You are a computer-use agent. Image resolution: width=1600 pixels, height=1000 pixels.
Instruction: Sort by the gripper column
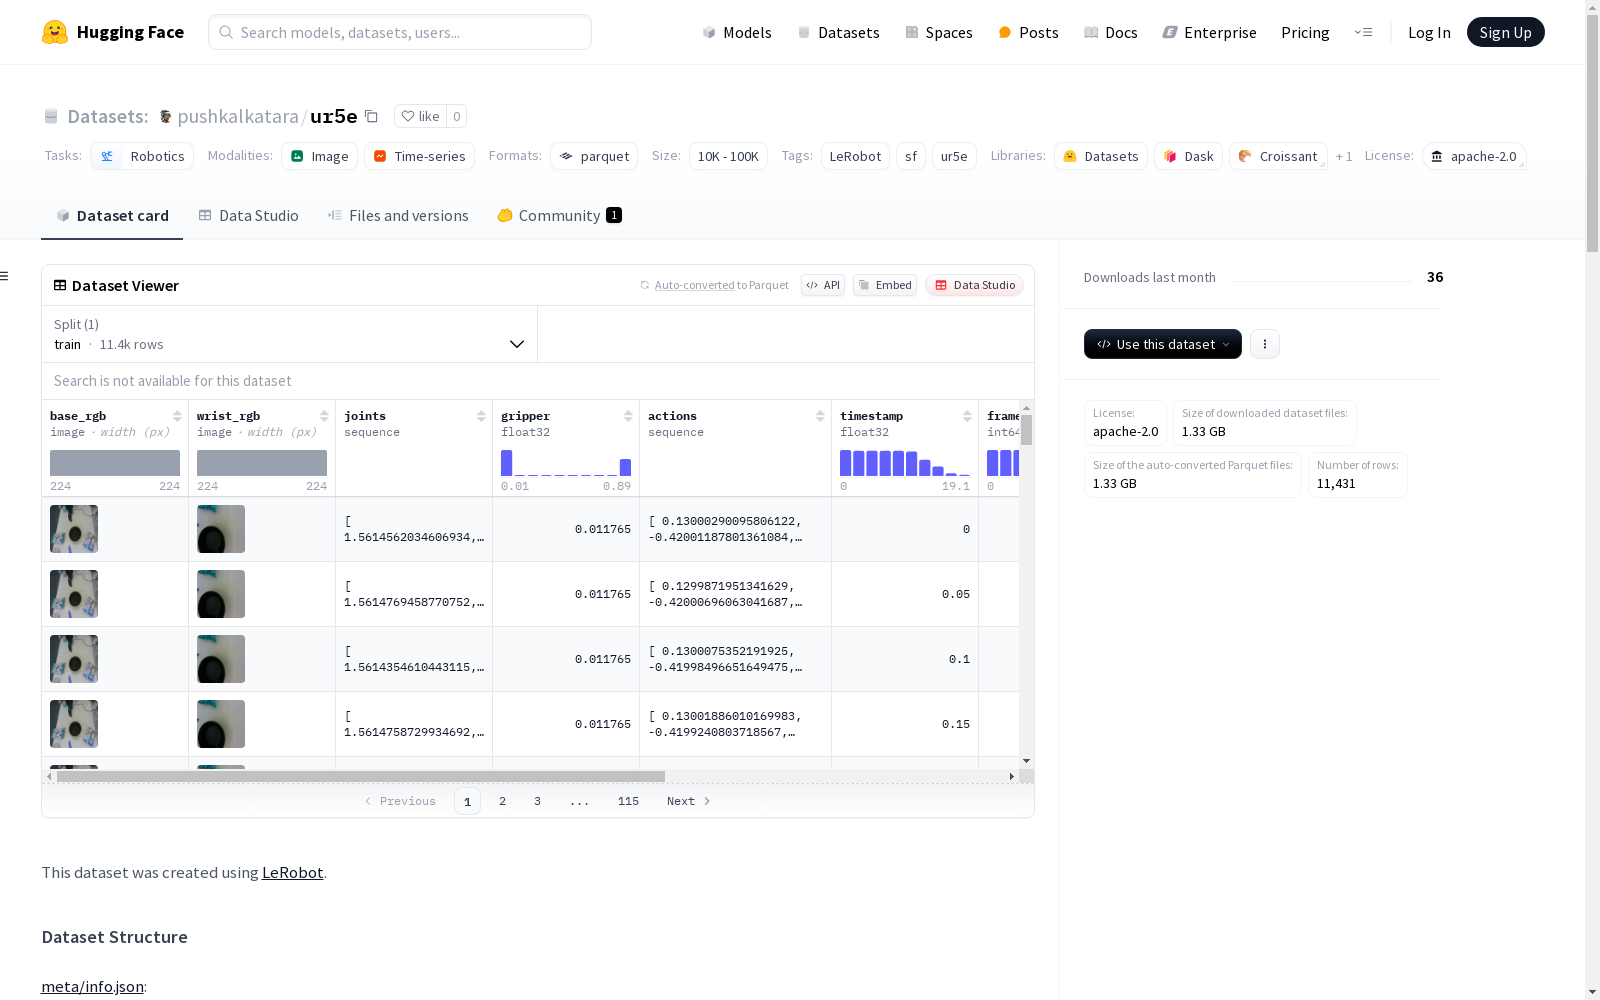628,416
